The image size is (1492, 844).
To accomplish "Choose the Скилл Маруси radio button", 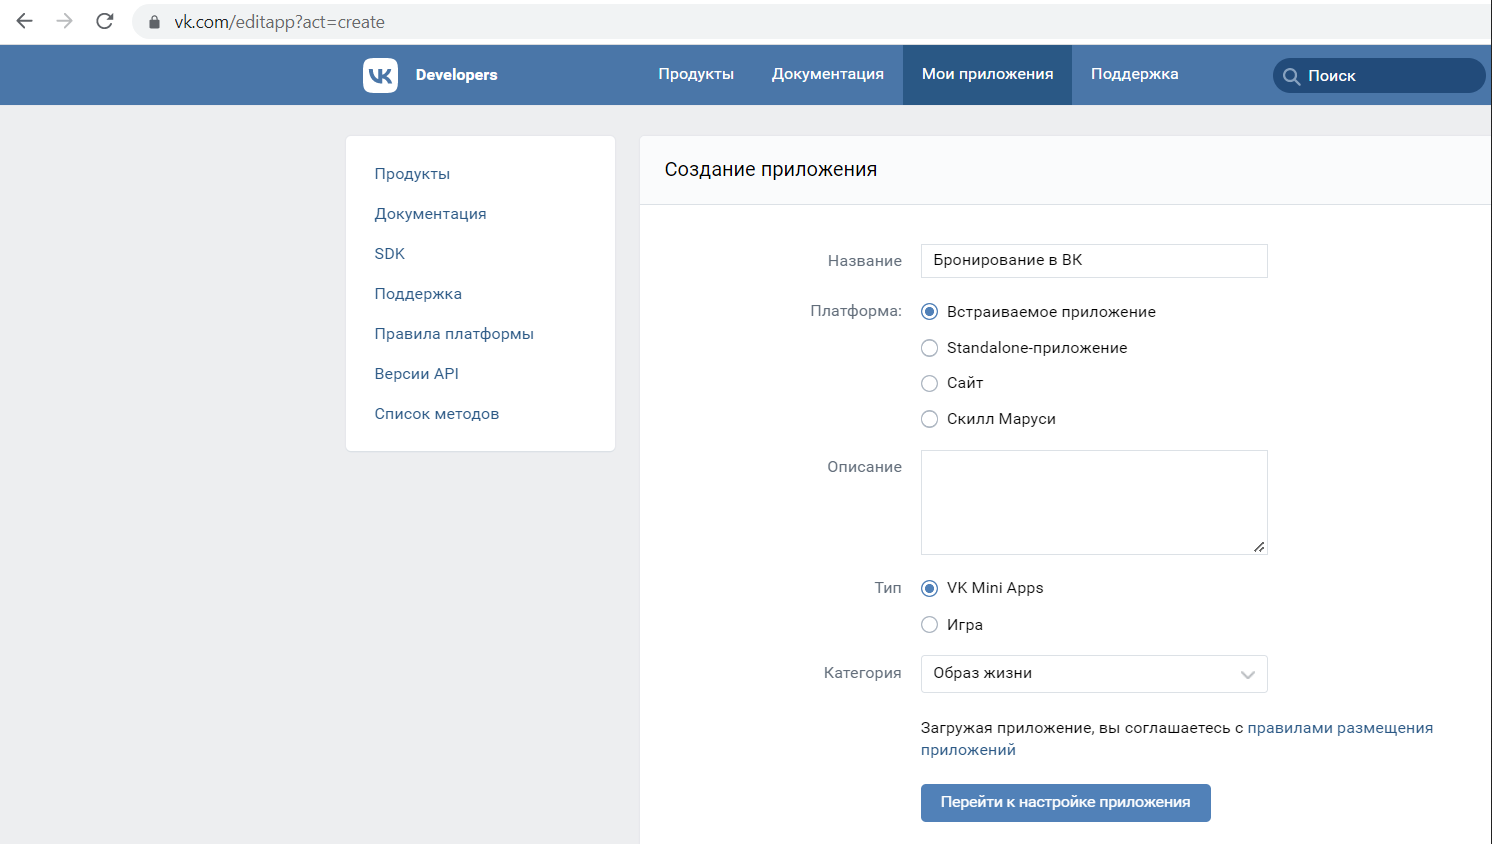I will (929, 419).
